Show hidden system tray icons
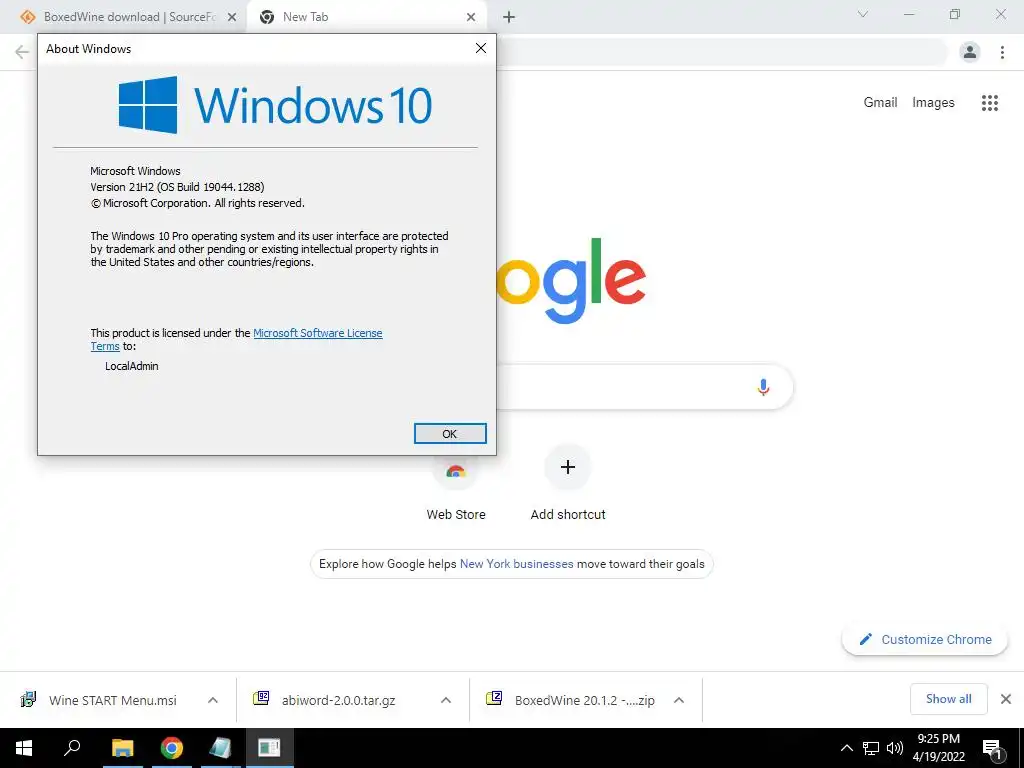The width and height of the screenshot is (1024, 768). [846, 748]
